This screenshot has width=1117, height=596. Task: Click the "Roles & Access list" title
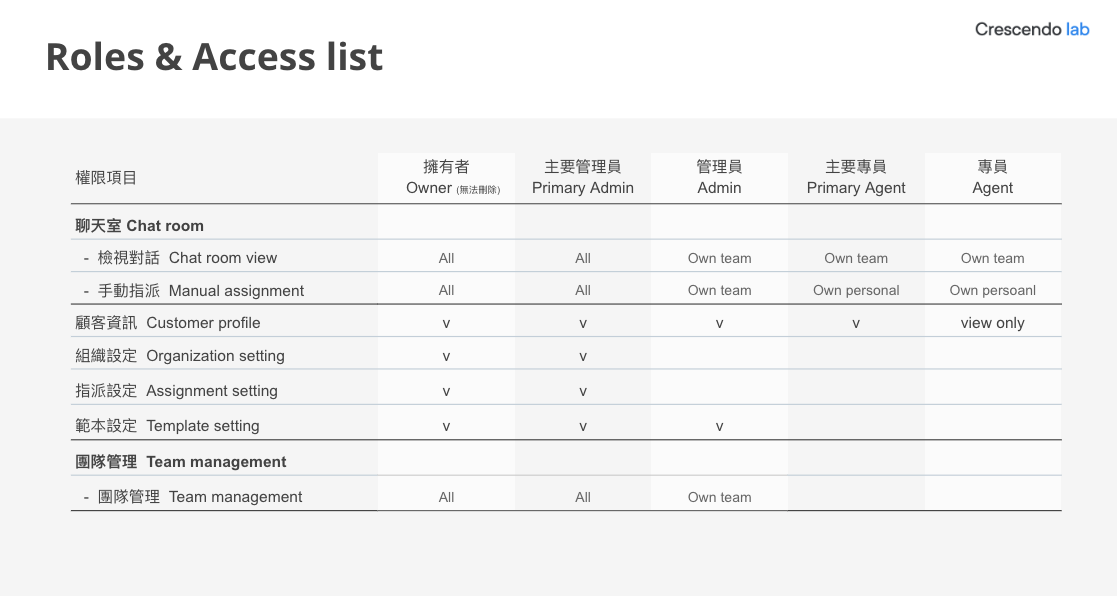tap(214, 57)
